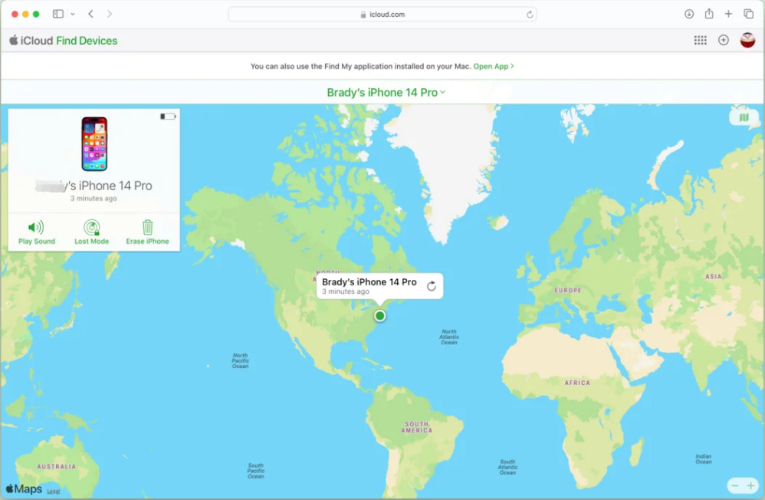
Task: Show Safari downloads
Action: 689,14
